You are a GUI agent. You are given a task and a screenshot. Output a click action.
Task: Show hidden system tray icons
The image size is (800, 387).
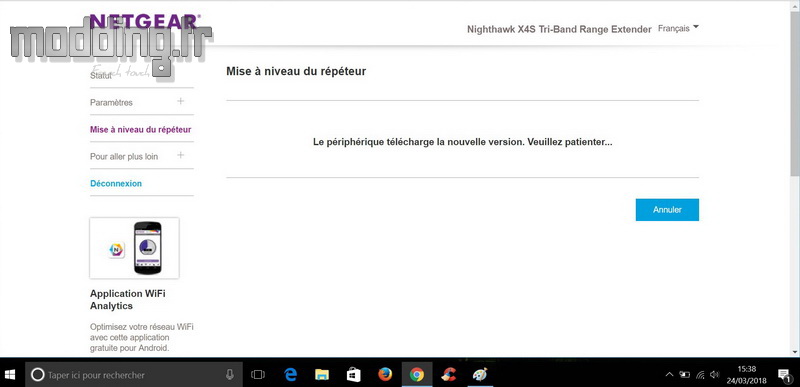669,375
